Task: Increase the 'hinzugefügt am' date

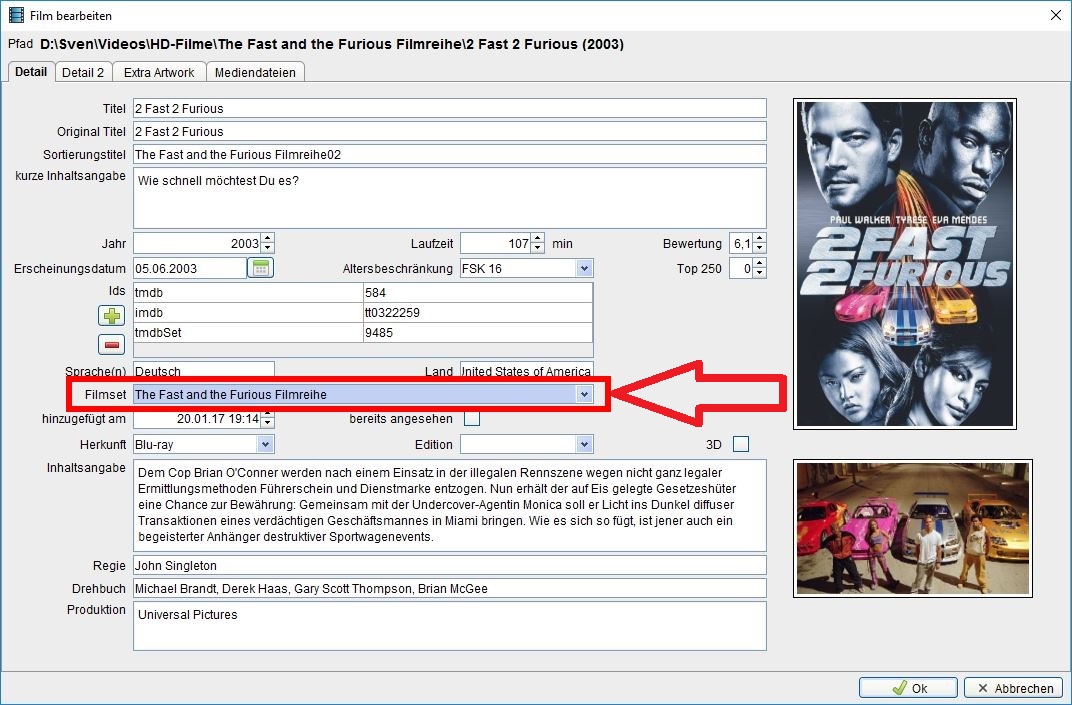Action: pos(268,414)
